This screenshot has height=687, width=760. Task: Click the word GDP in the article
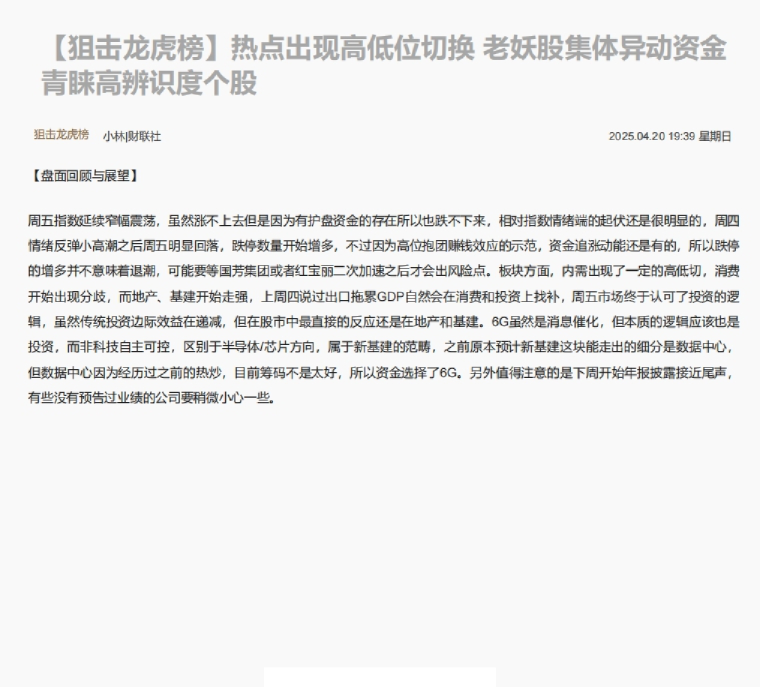point(392,296)
